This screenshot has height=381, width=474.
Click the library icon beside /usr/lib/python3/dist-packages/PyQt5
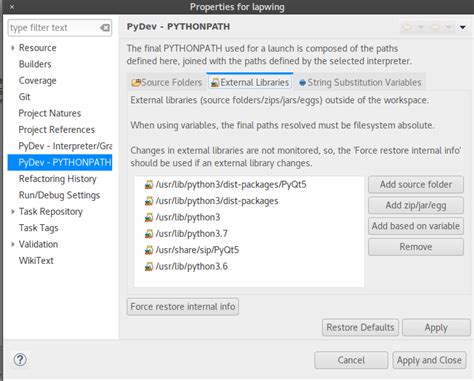149,185
